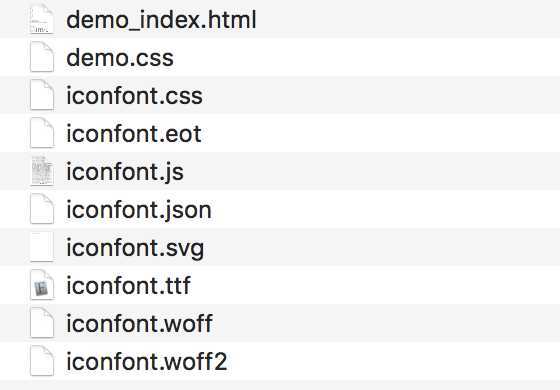This screenshot has width=560, height=390.
Task: Select the iconfont.js file name
Action: pos(125,172)
